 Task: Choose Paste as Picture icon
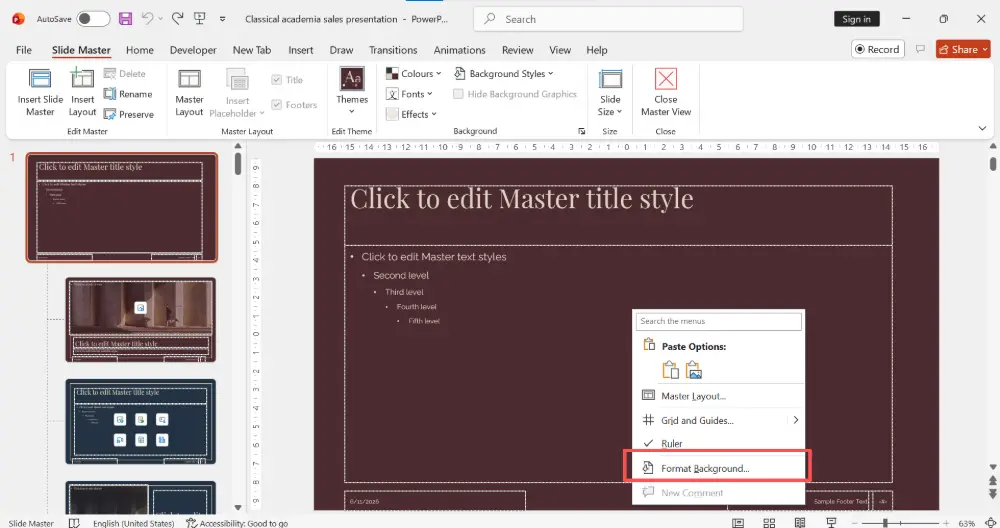(694, 370)
